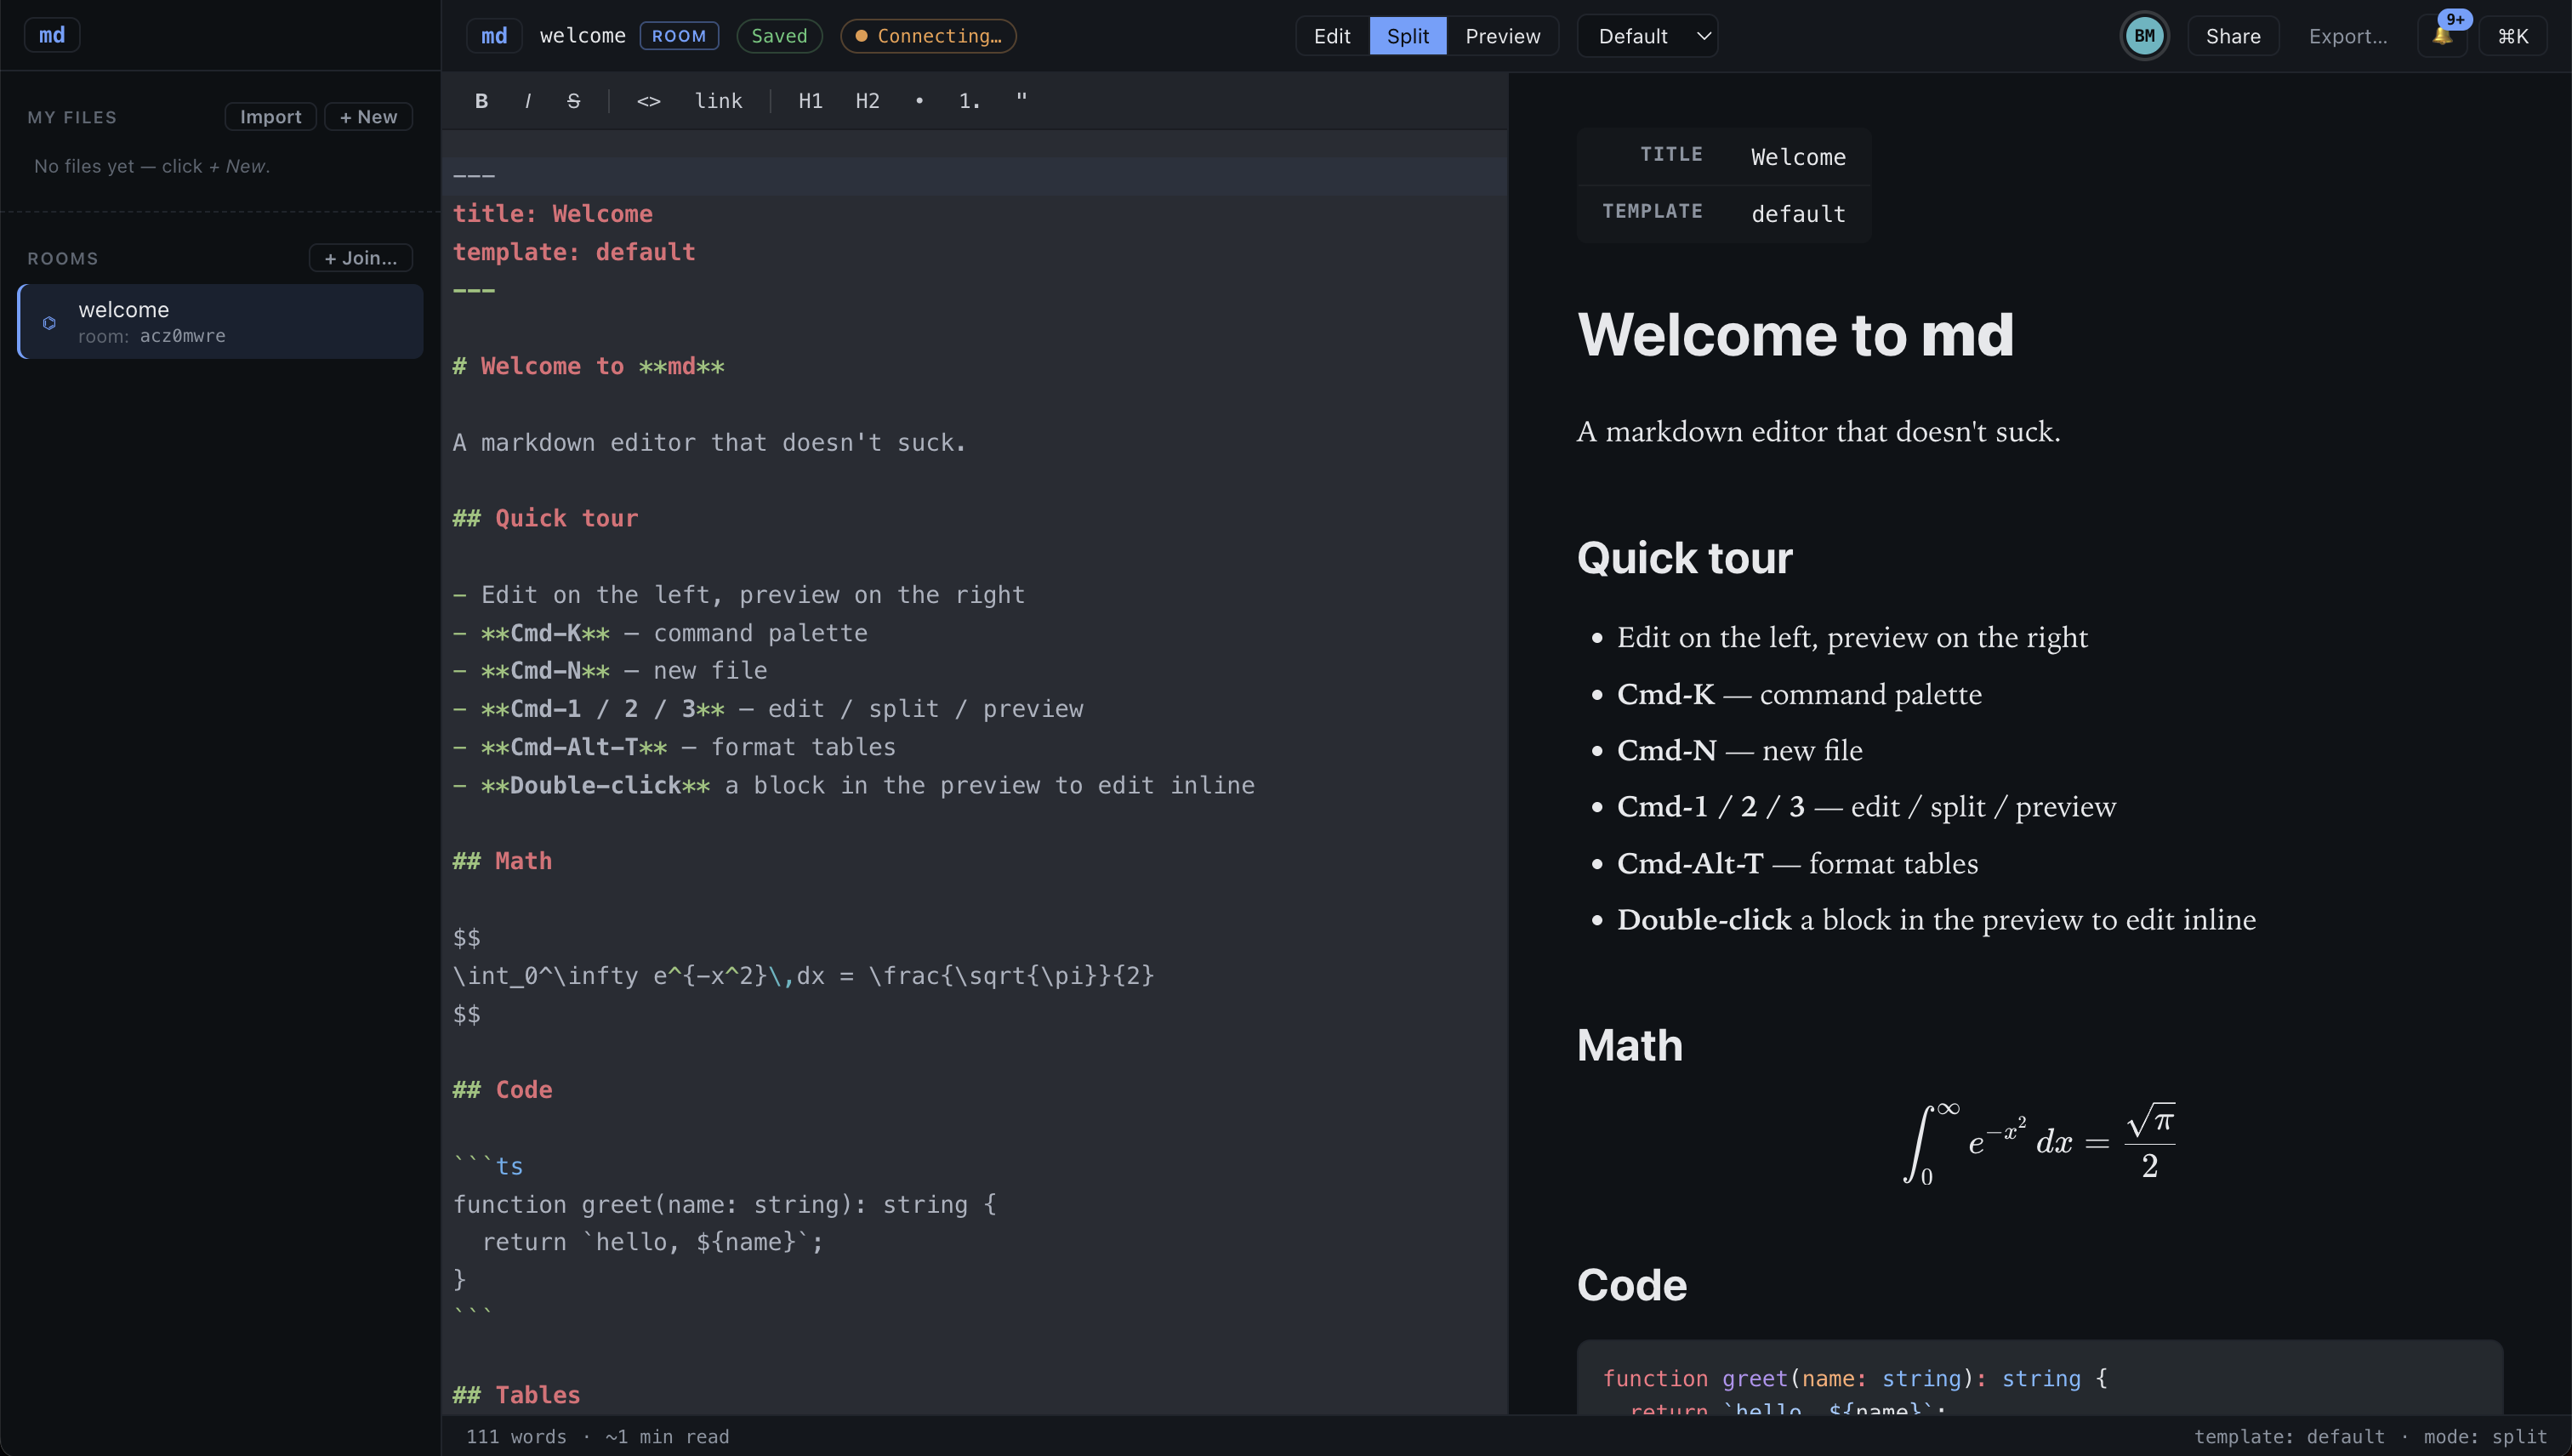Insert bullet list item
Viewport: 2572px width, 1456px height.
tap(919, 101)
